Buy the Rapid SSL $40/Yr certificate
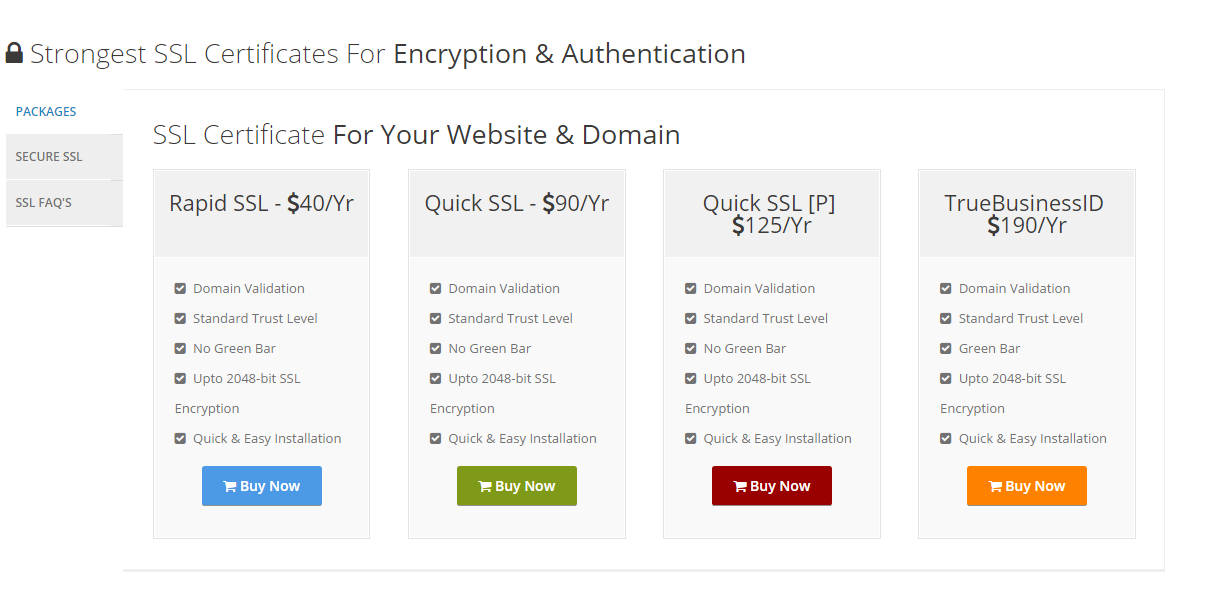The width and height of the screenshot is (1215, 597). click(x=262, y=486)
